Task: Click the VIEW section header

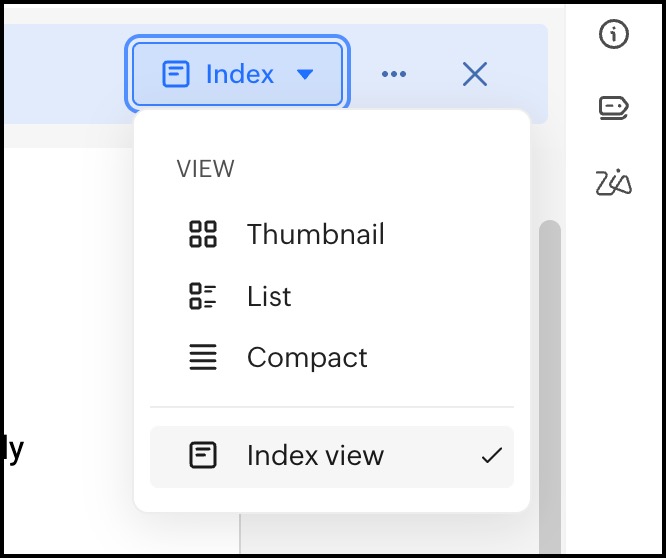Action: click(x=206, y=169)
